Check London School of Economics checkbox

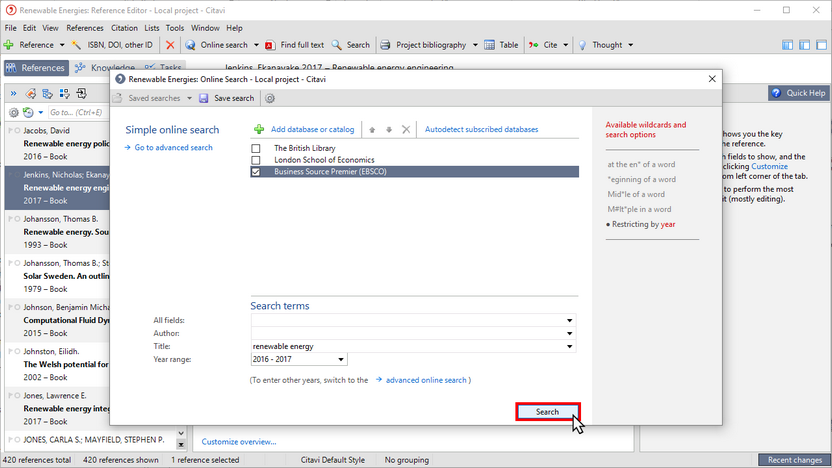256,160
